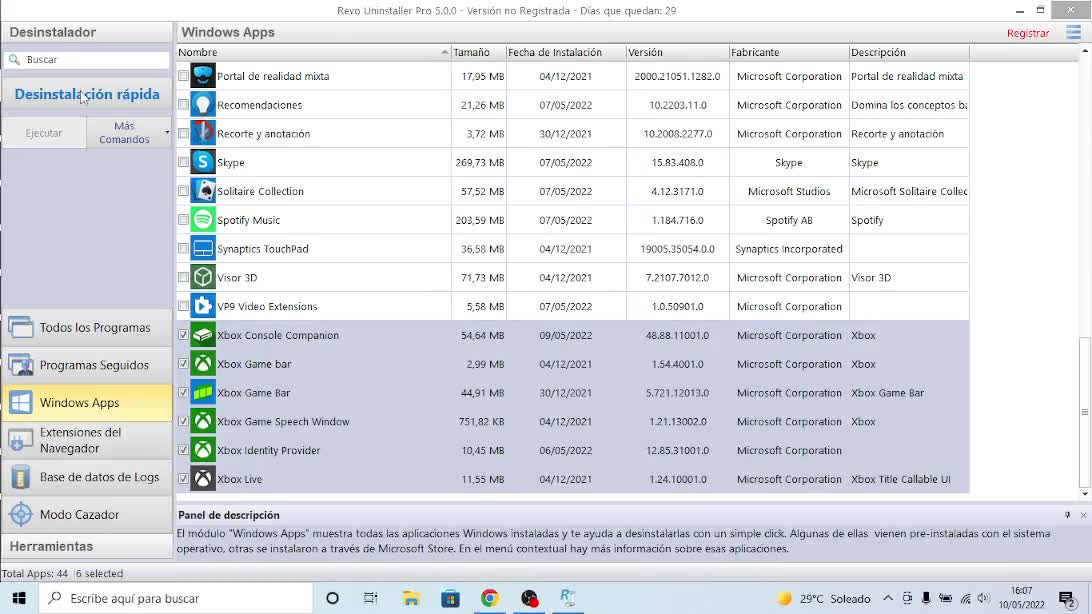Click the scrollbar up arrow of app list
The height and width of the screenshot is (614, 1092).
click(x=1084, y=50)
